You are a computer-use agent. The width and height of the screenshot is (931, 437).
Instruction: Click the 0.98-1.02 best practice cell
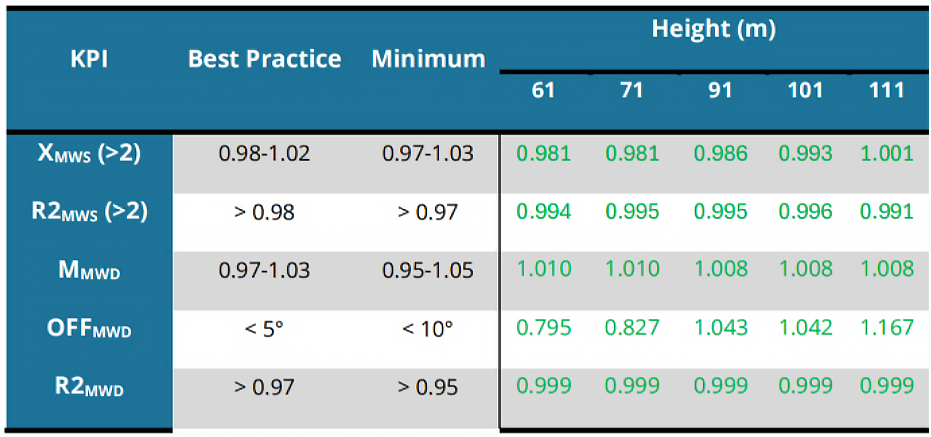coord(264,154)
